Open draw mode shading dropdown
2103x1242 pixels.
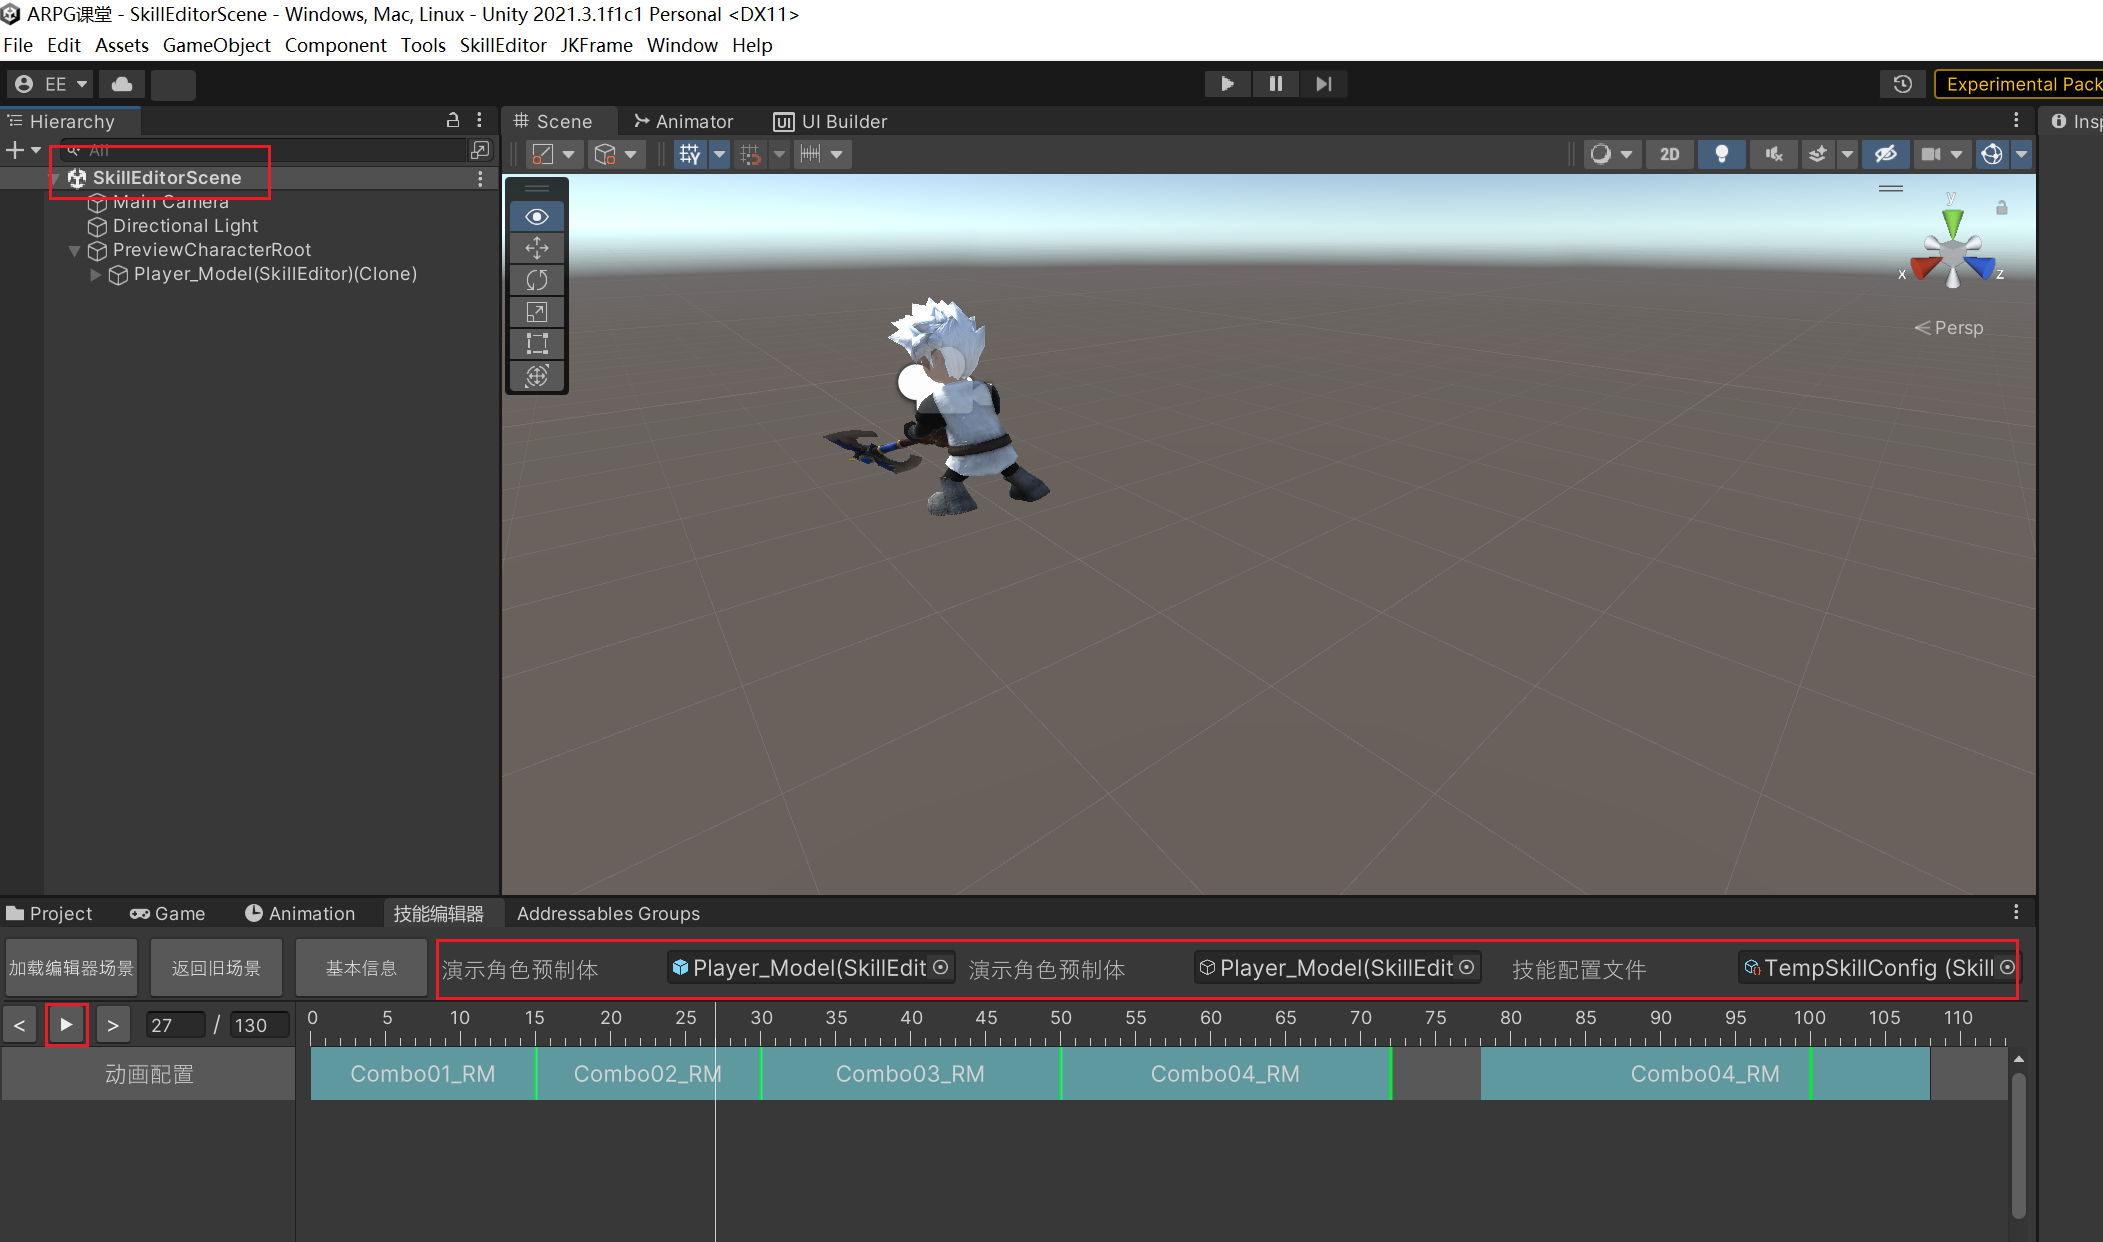pyautogui.click(x=1611, y=154)
